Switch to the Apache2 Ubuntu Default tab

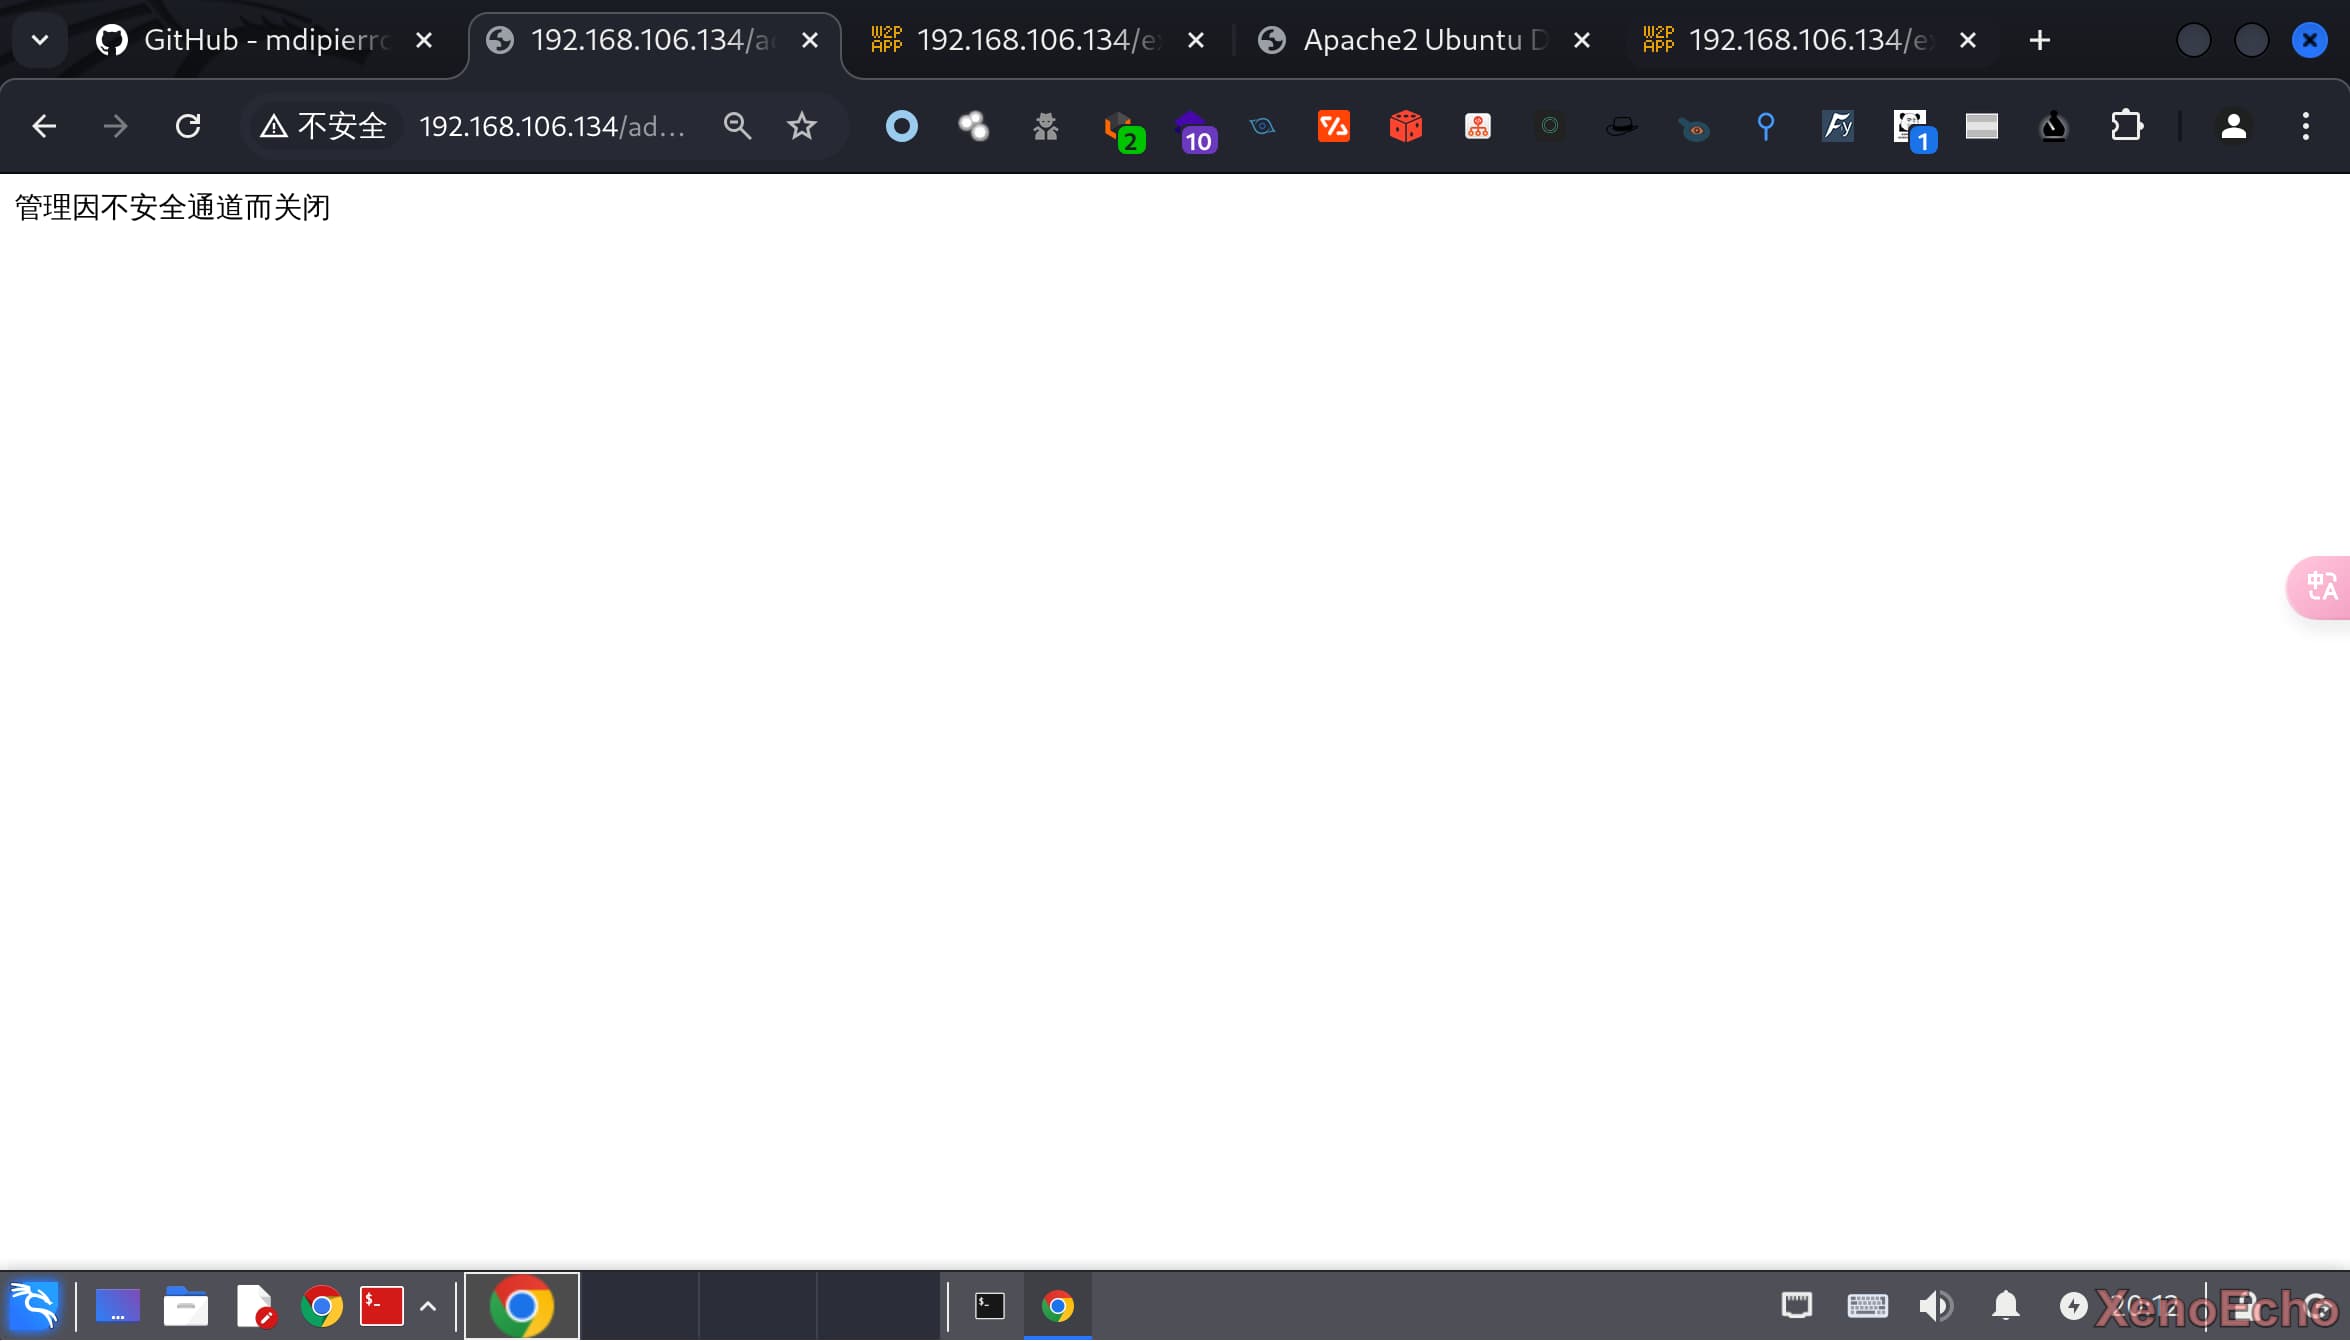click(x=1410, y=40)
